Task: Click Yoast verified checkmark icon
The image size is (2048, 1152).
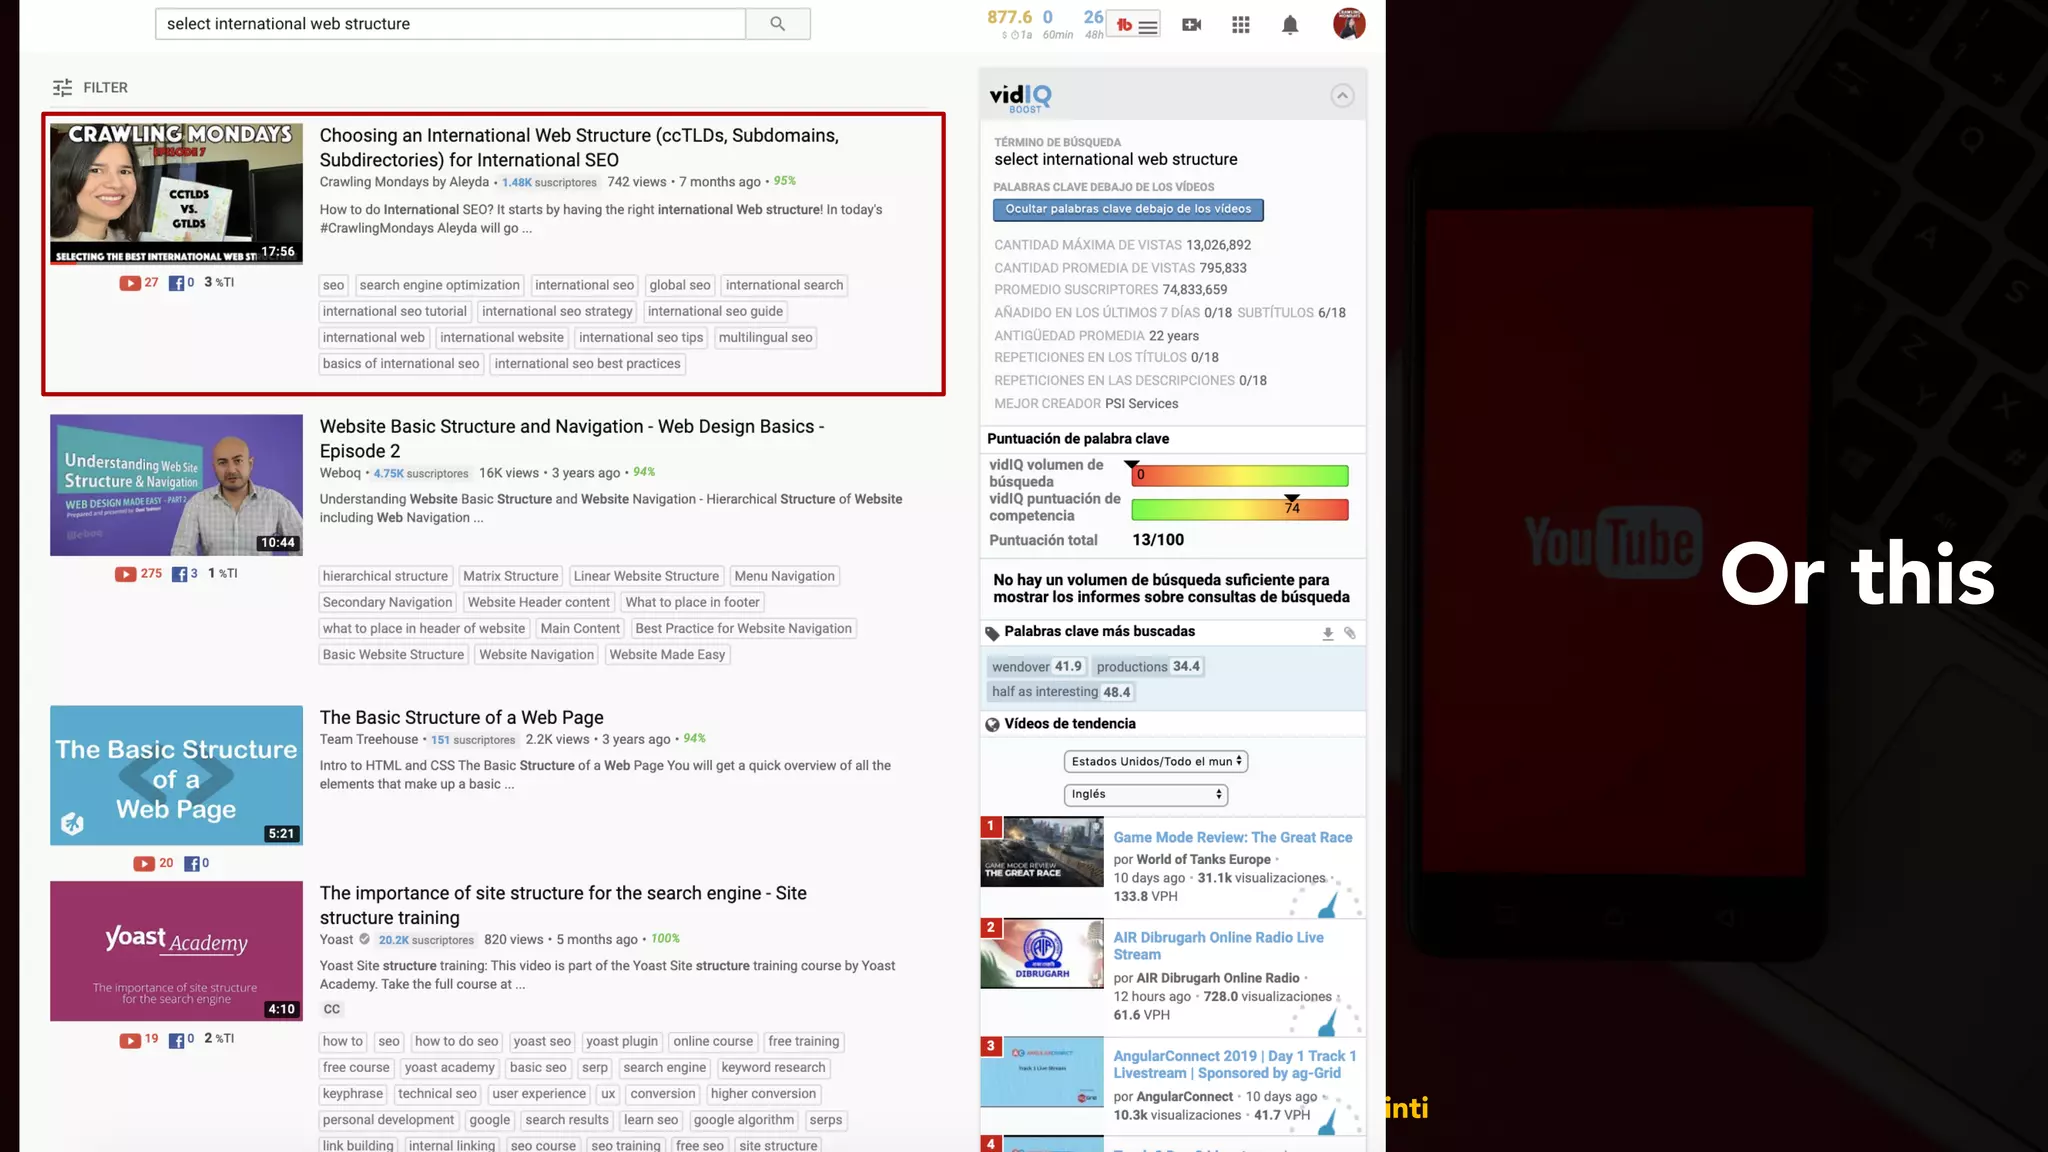Action: (365, 940)
